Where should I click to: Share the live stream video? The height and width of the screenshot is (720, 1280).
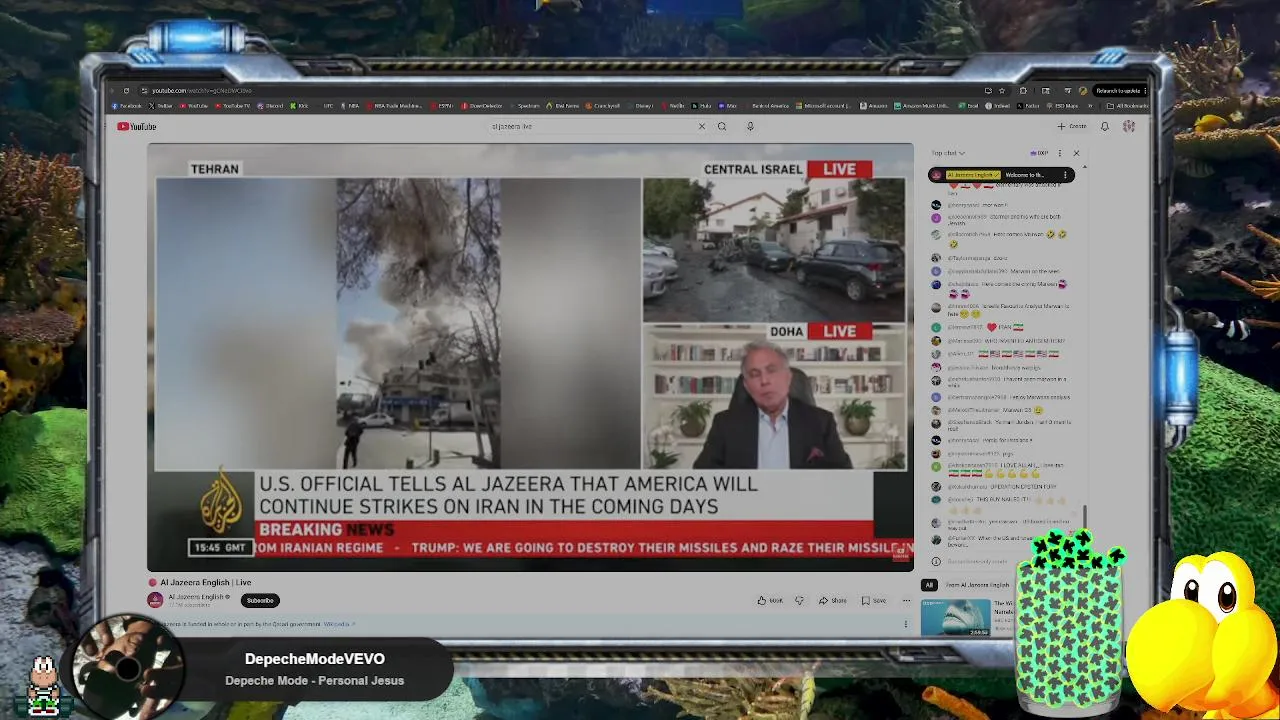point(832,600)
